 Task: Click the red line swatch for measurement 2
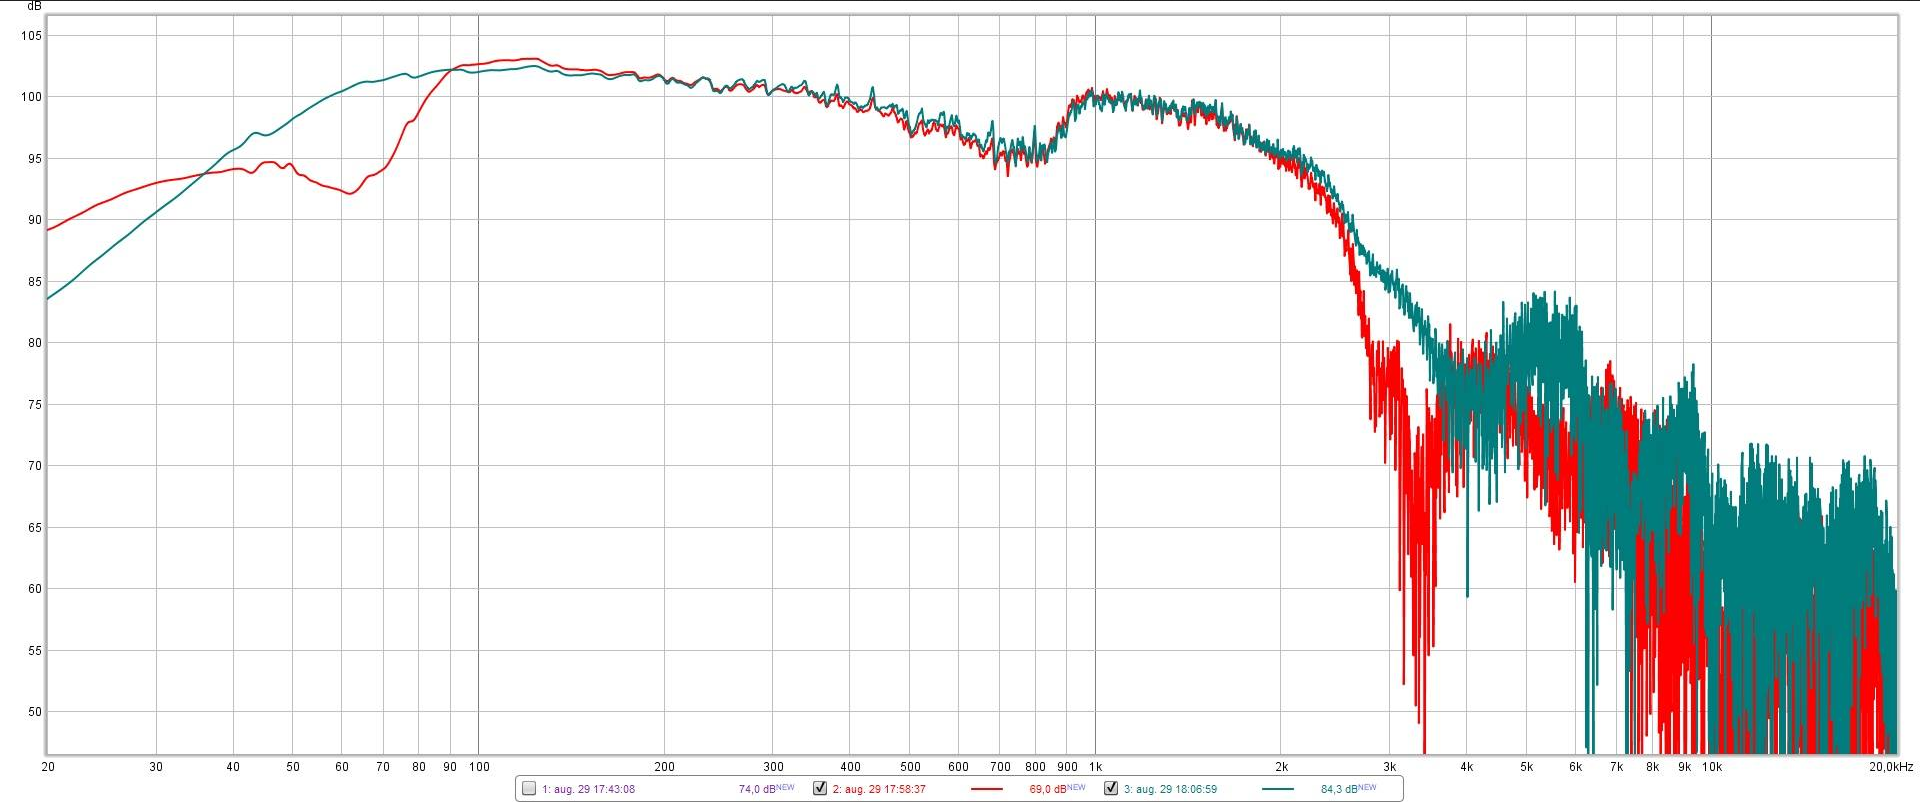986,789
